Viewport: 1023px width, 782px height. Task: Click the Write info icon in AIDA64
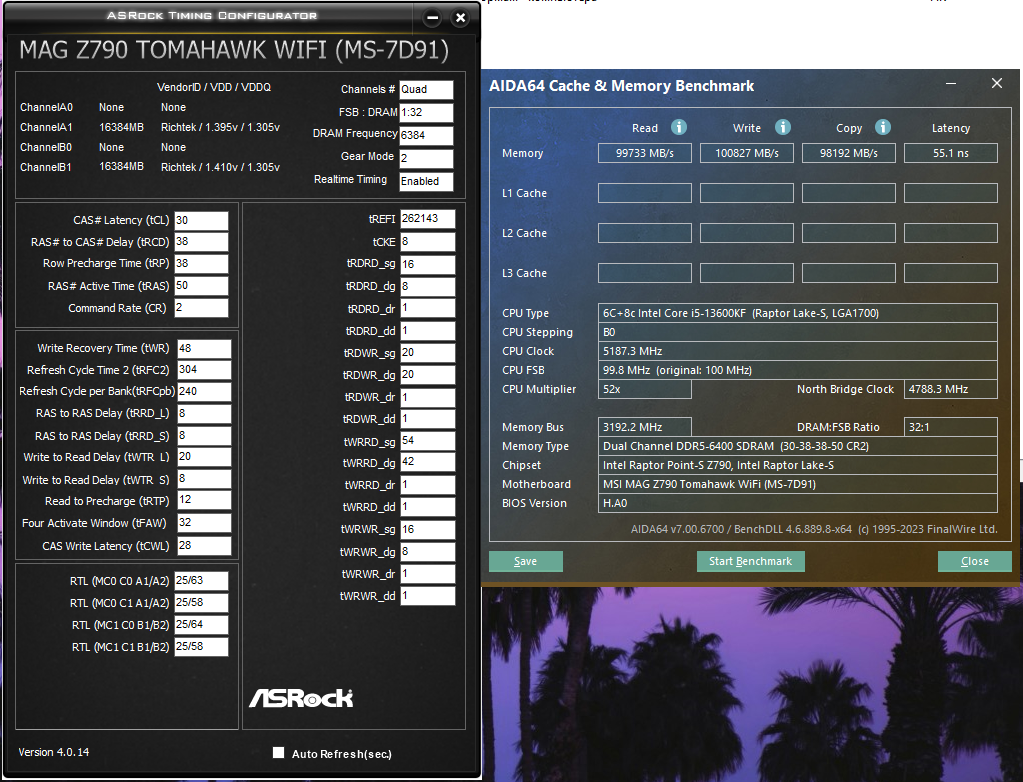coord(782,127)
